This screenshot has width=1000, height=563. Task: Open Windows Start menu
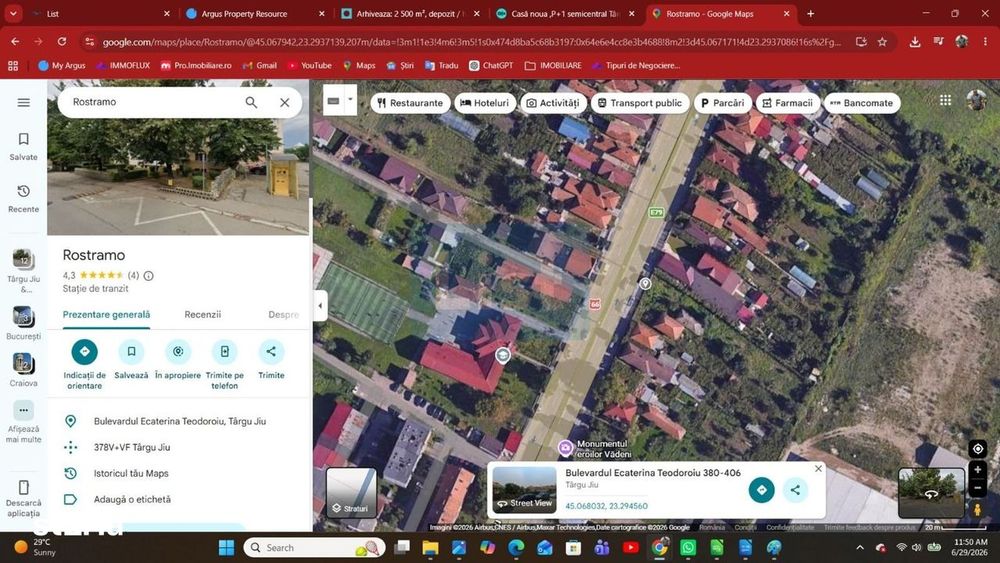click(226, 548)
